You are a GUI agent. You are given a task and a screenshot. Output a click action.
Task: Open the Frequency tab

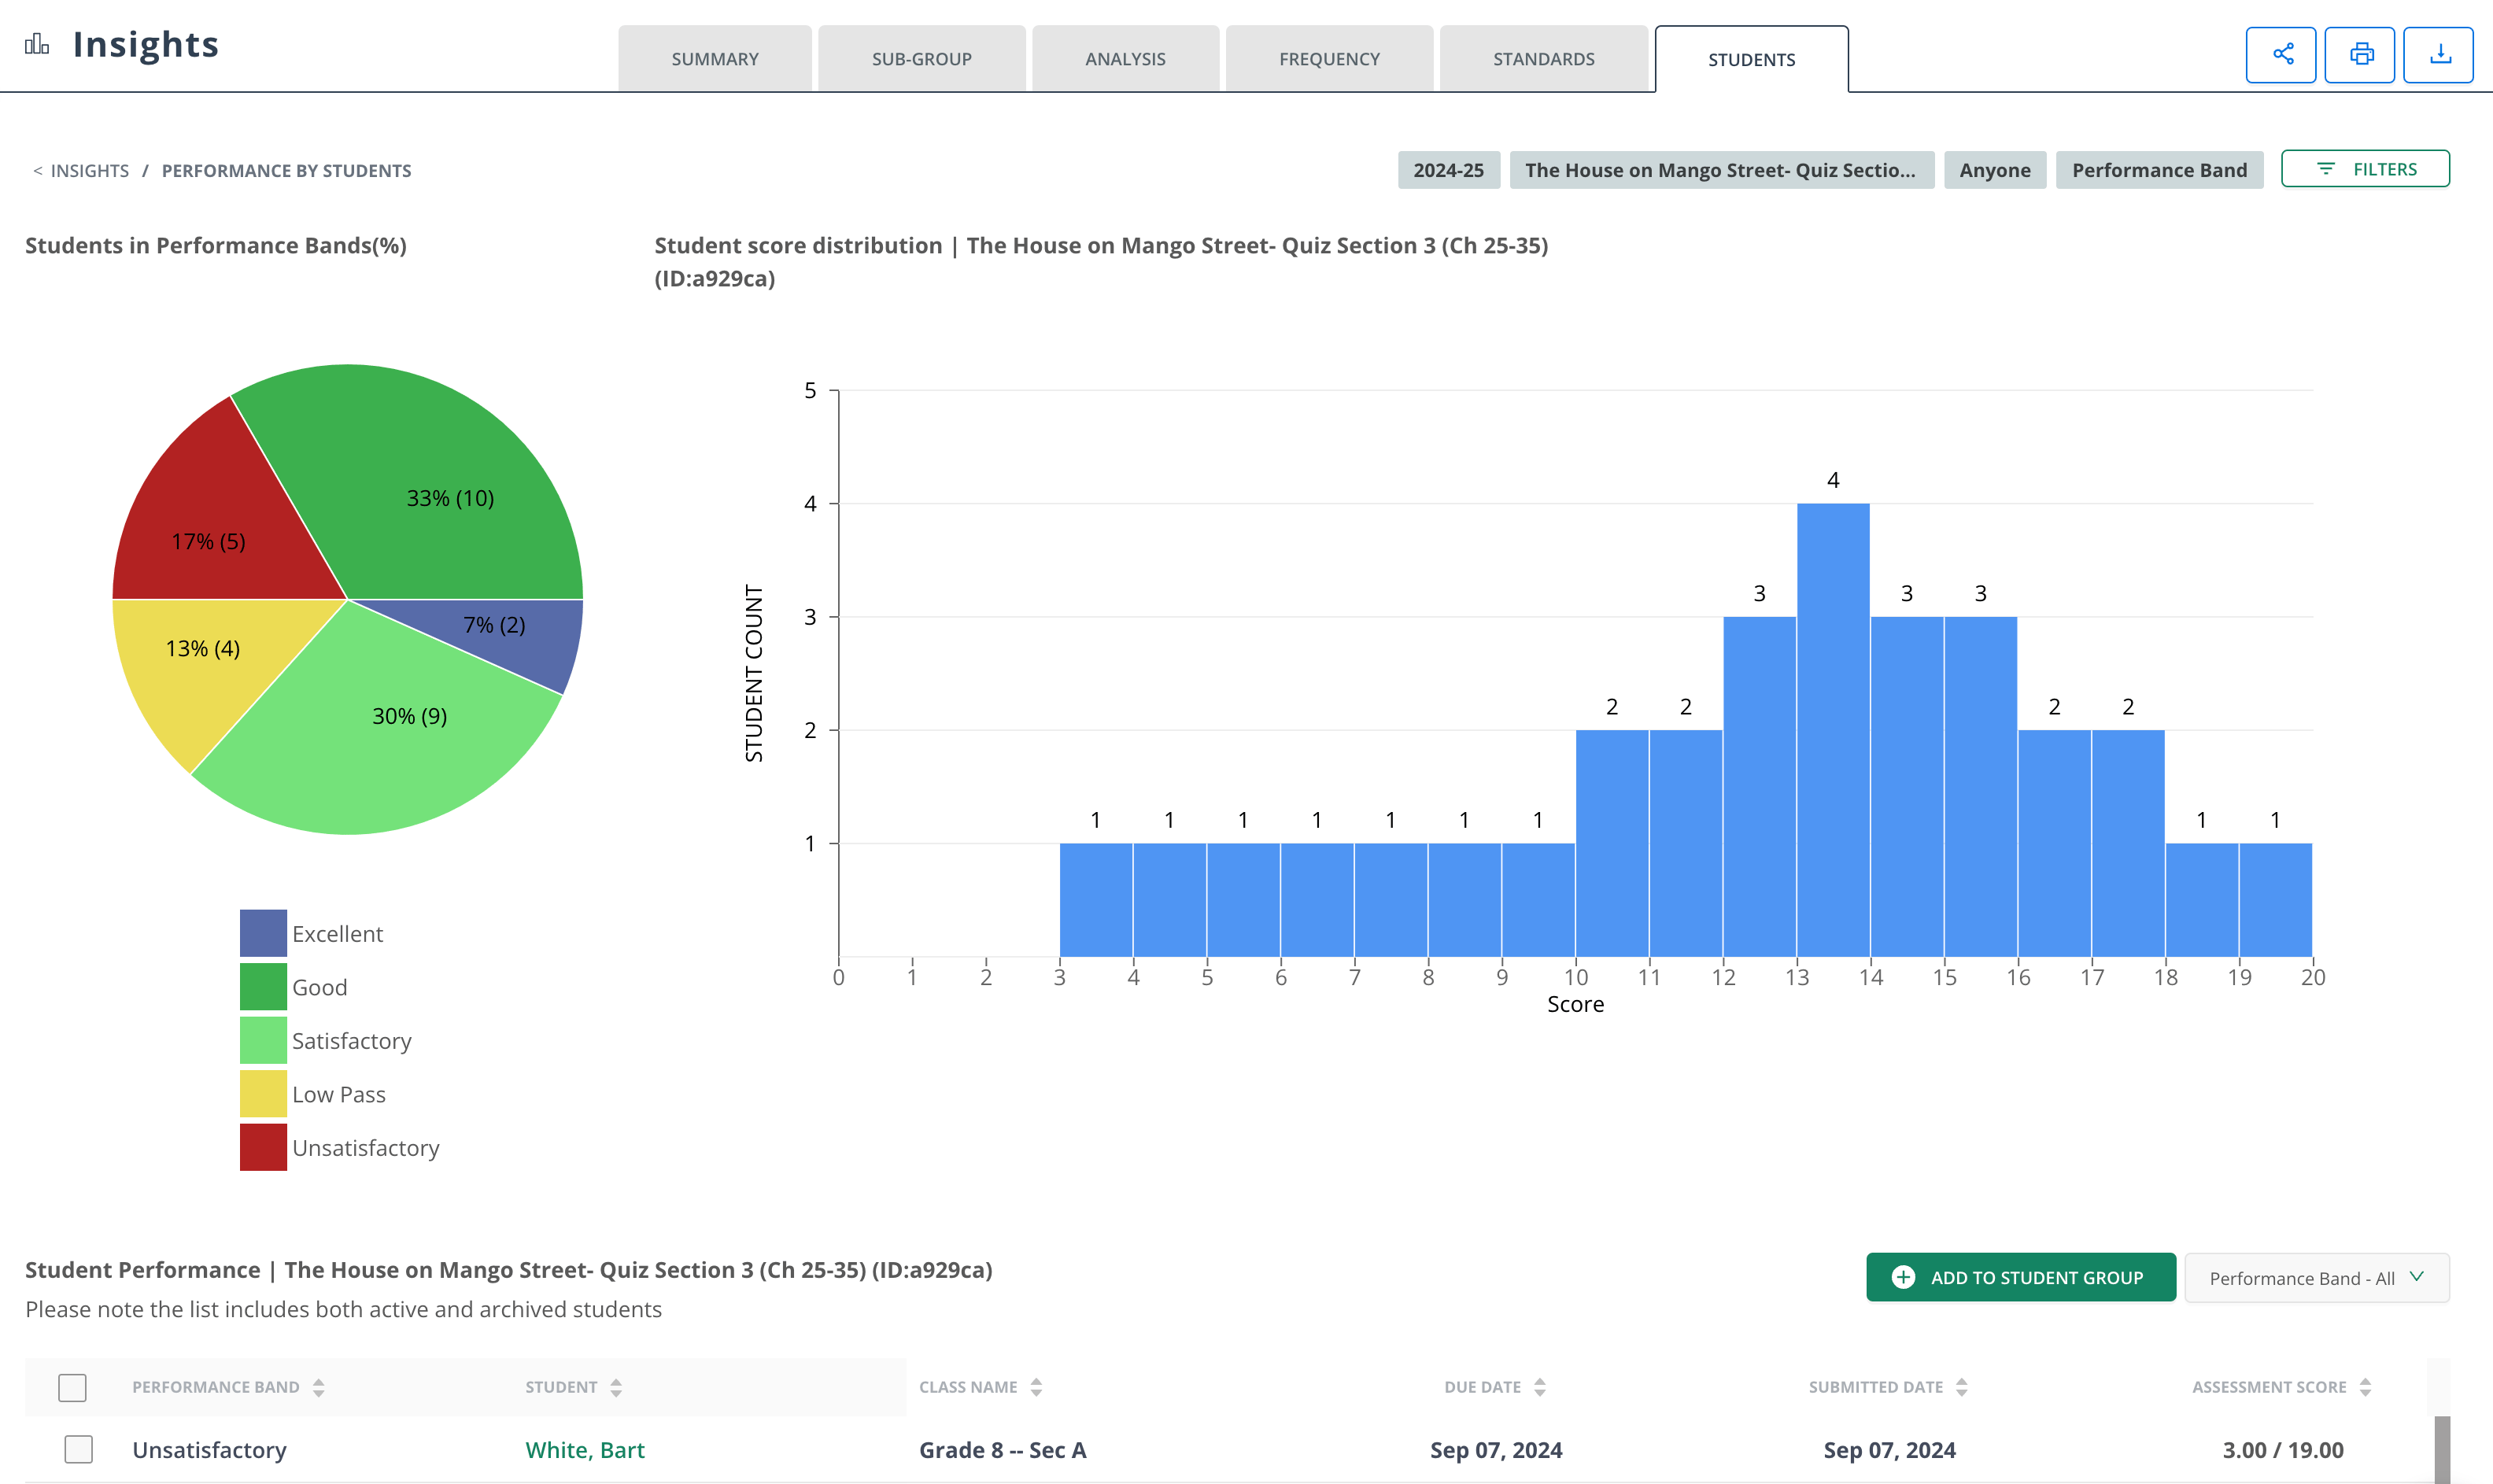pos(1329,59)
